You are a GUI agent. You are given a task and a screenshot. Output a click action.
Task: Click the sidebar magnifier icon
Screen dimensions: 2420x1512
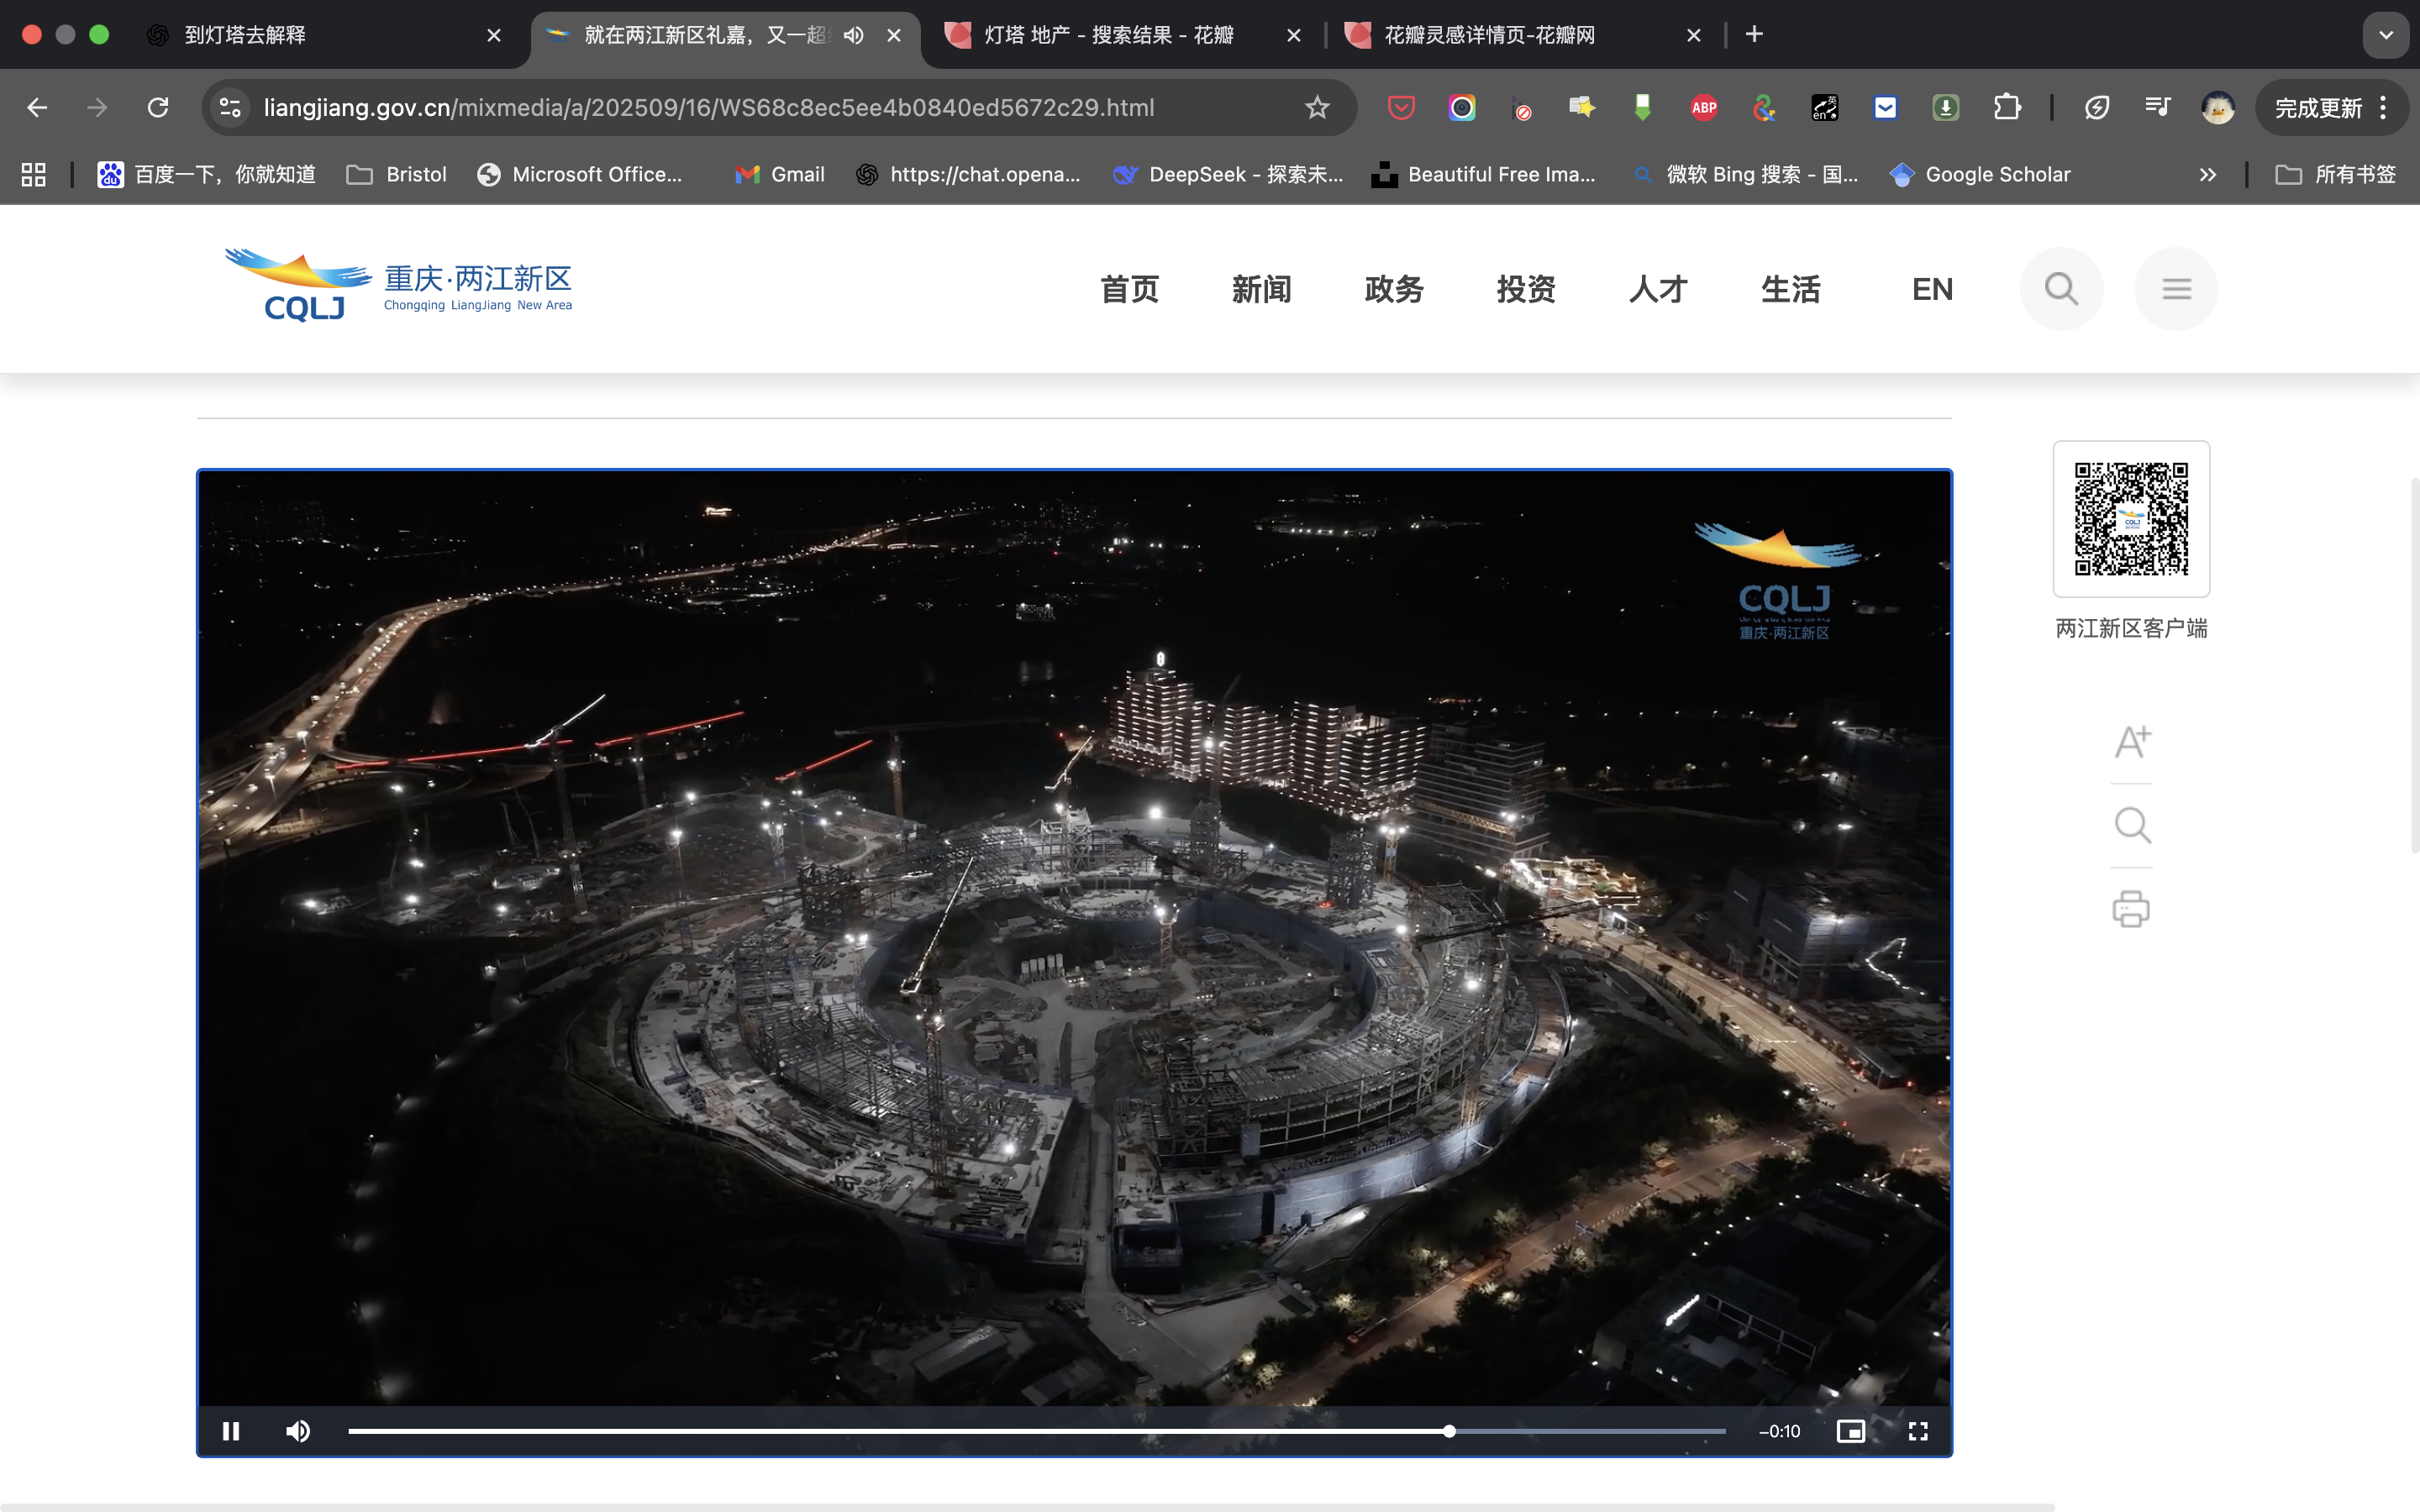[2131, 825]
